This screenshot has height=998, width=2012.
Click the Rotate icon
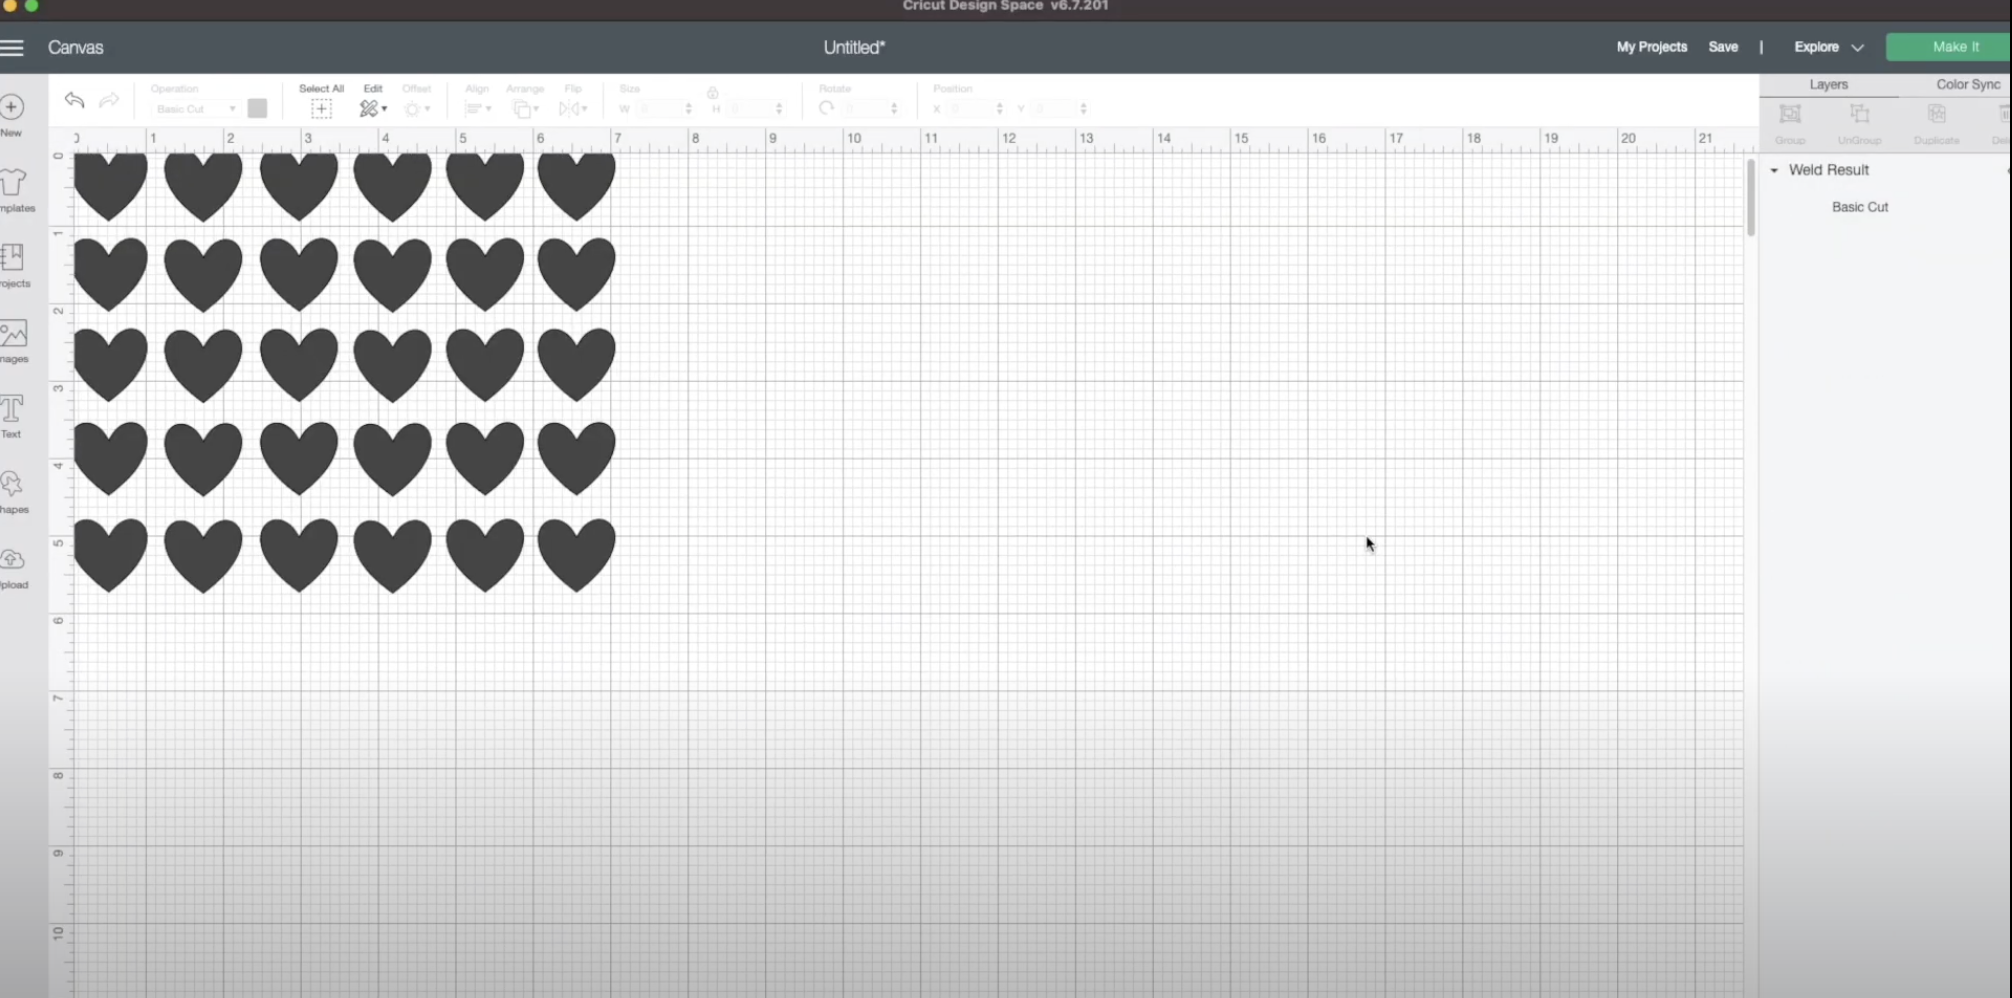(826, 108)
